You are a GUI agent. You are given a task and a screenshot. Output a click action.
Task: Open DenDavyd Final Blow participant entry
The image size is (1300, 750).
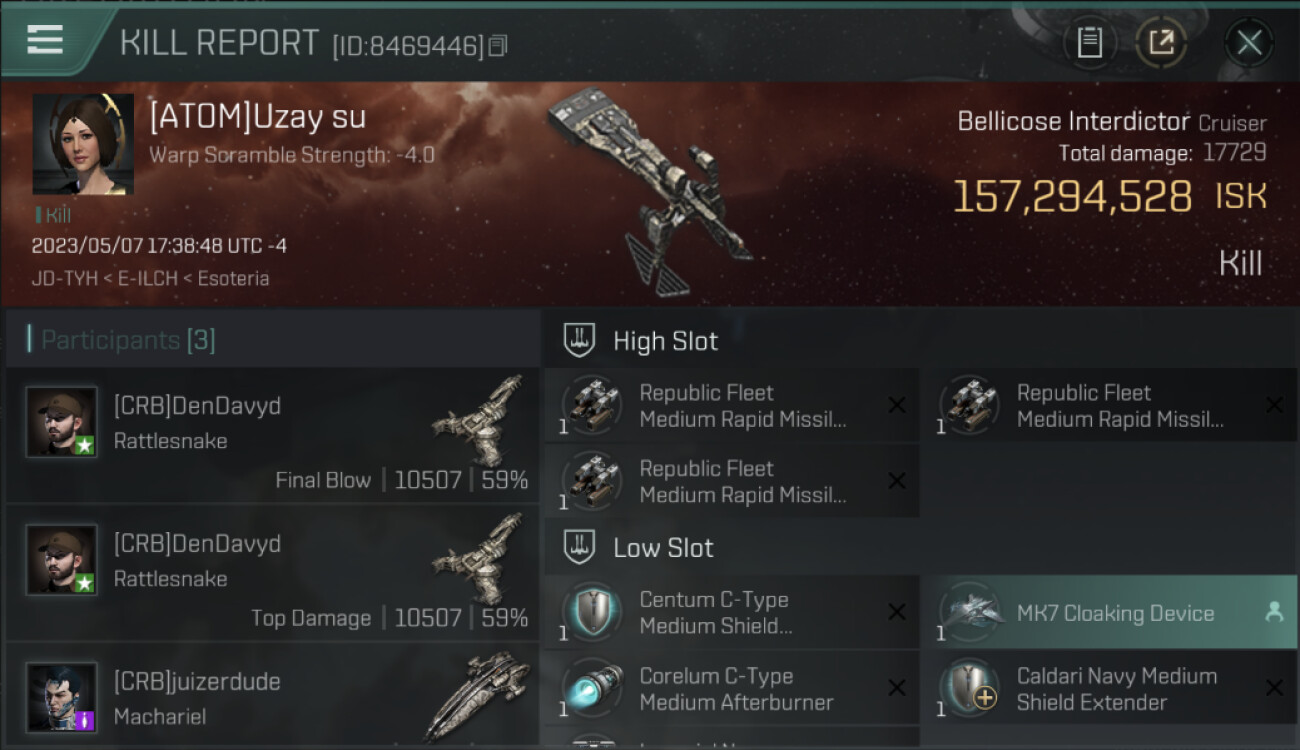272,435
